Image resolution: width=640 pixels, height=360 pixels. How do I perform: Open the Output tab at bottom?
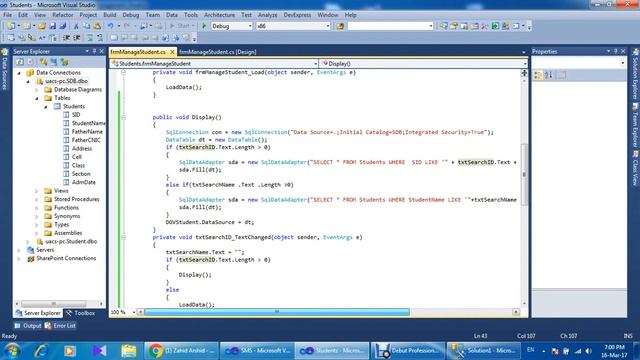pyautogui.click(x=28, y=326)
